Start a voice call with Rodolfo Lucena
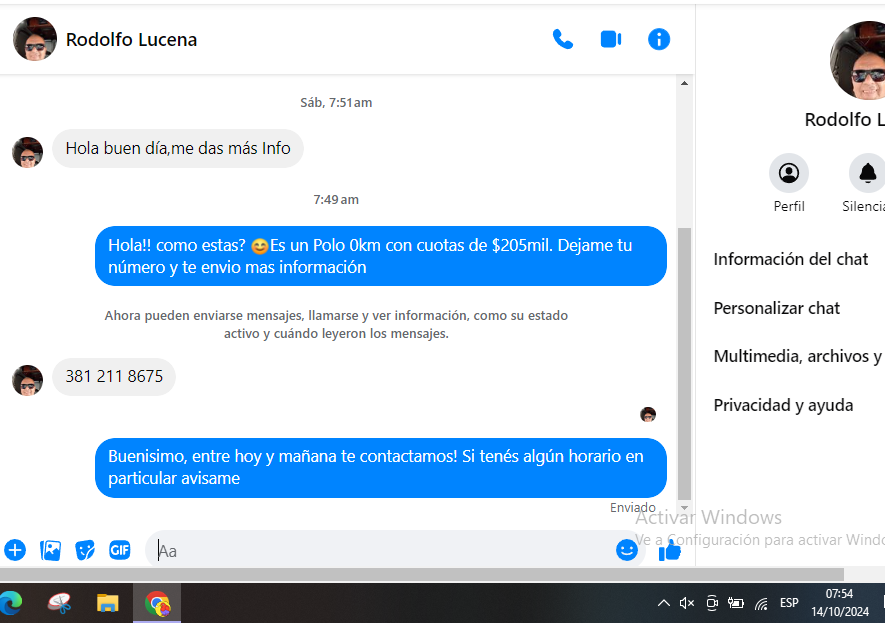This screenshot has height=623, width=885. 563,39
